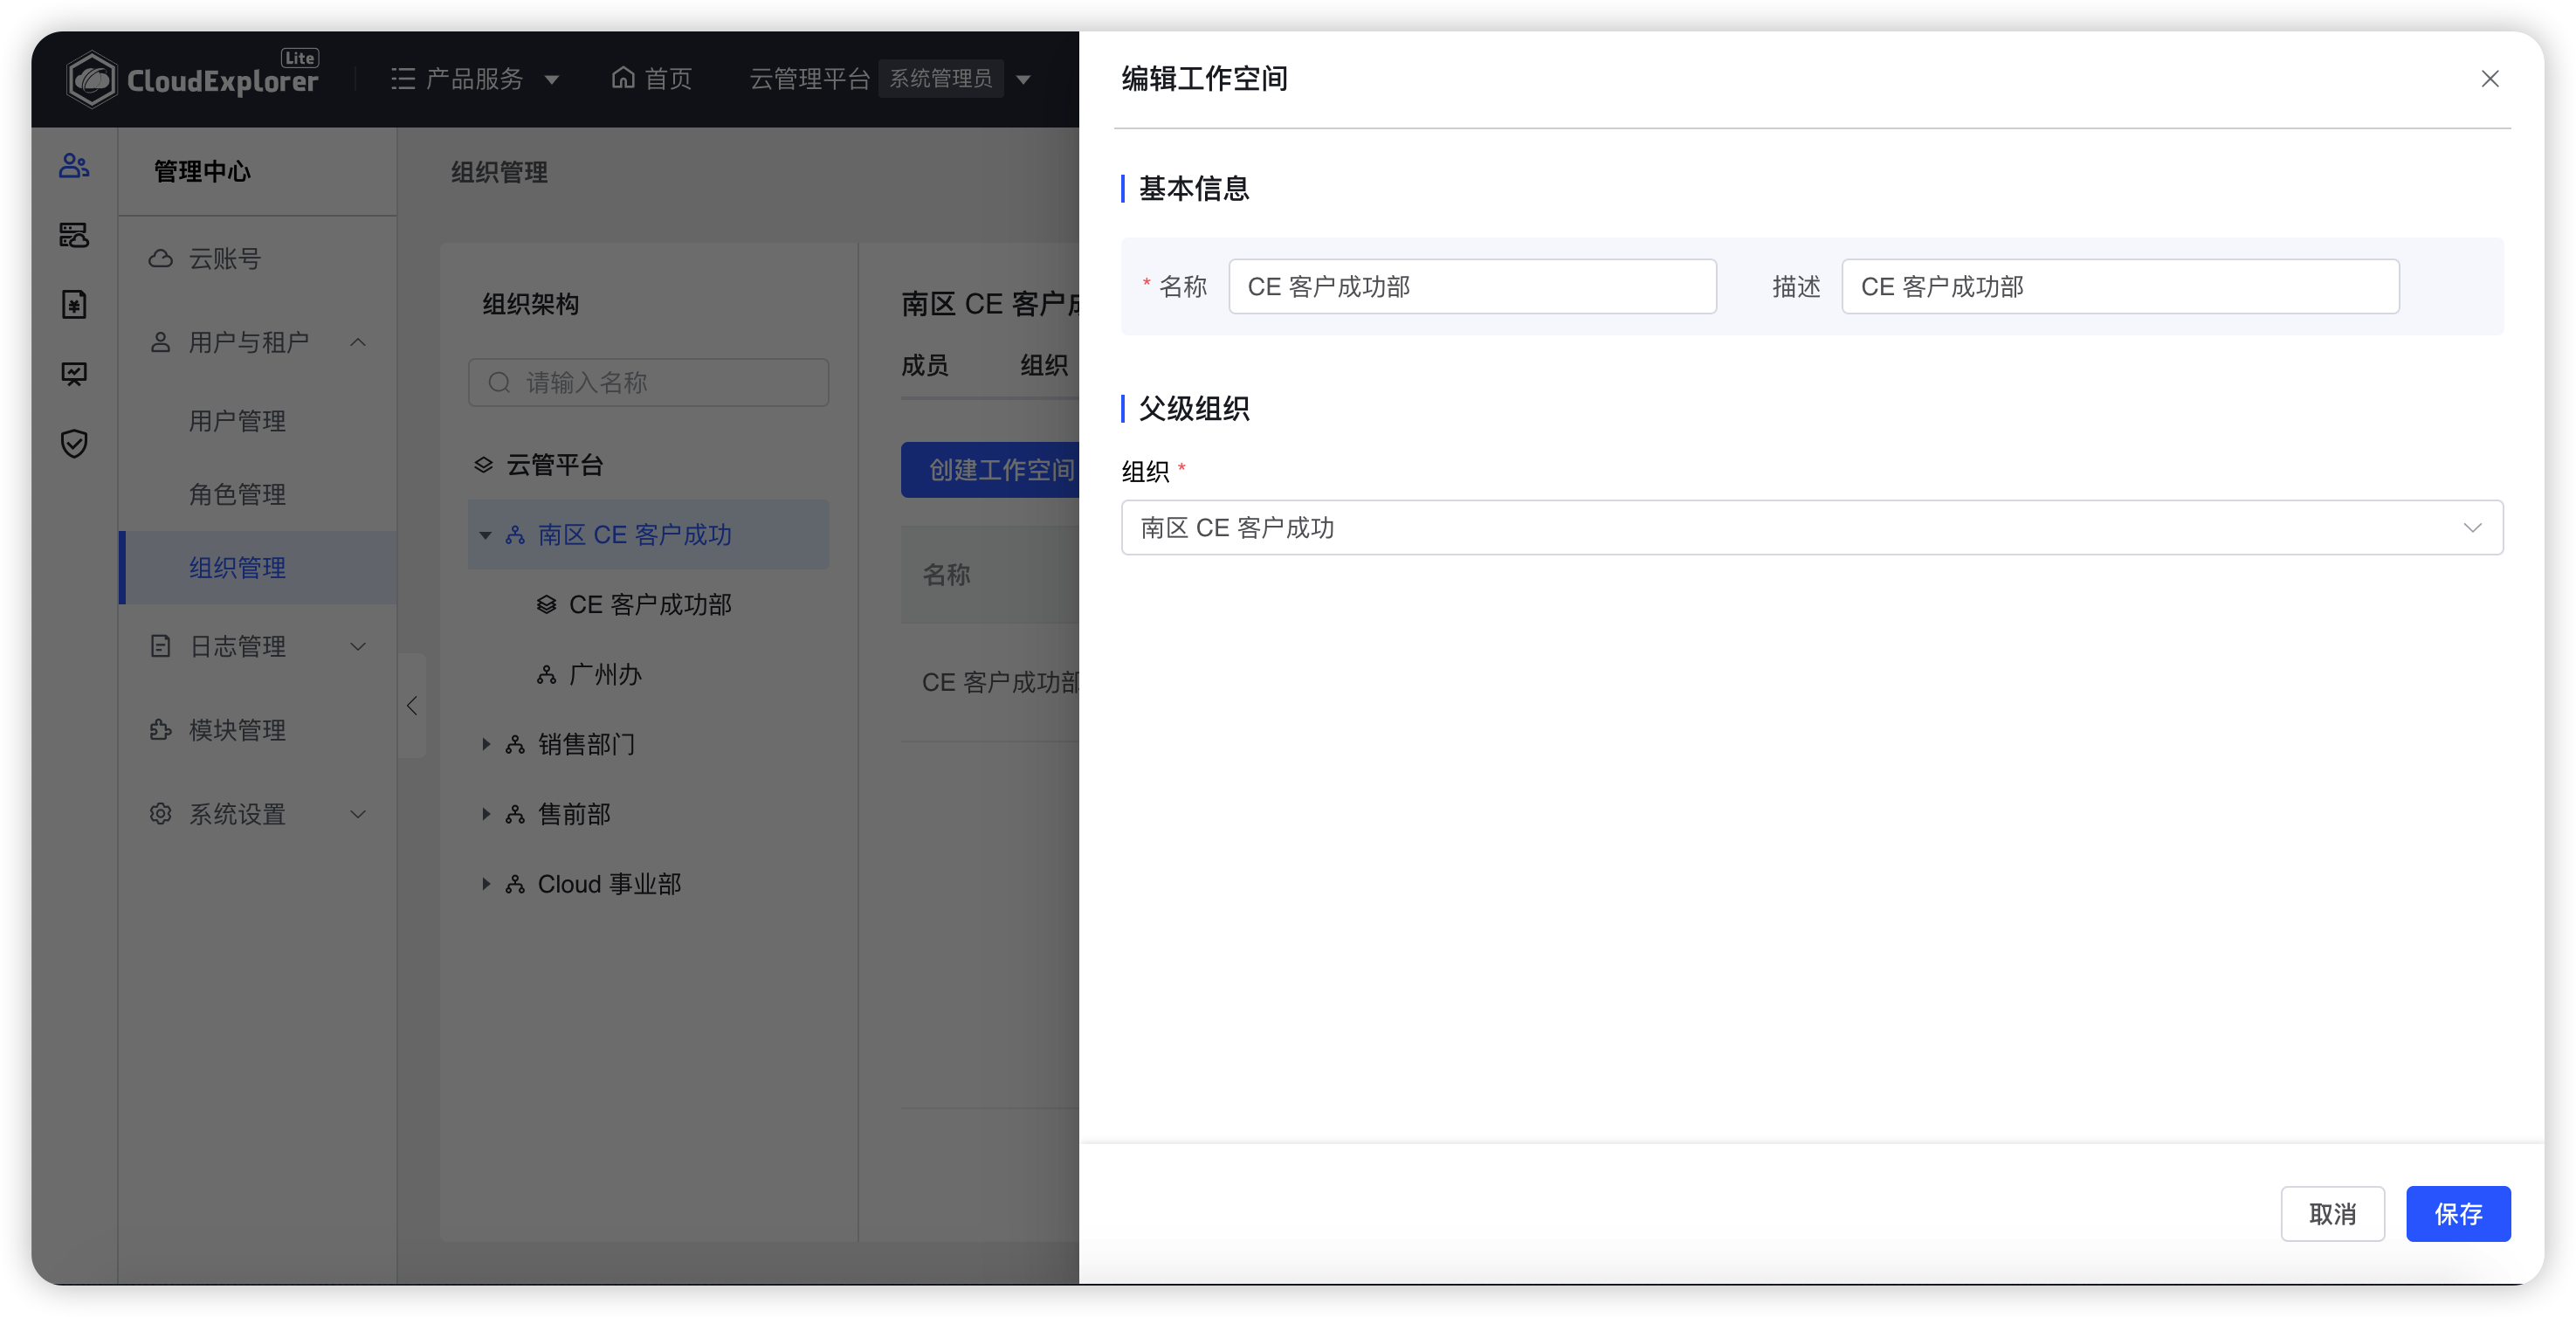Open the user management icon in icon rail
Image resolution: width=2576 pixels, height=1317 pixels.
(74, 165)
